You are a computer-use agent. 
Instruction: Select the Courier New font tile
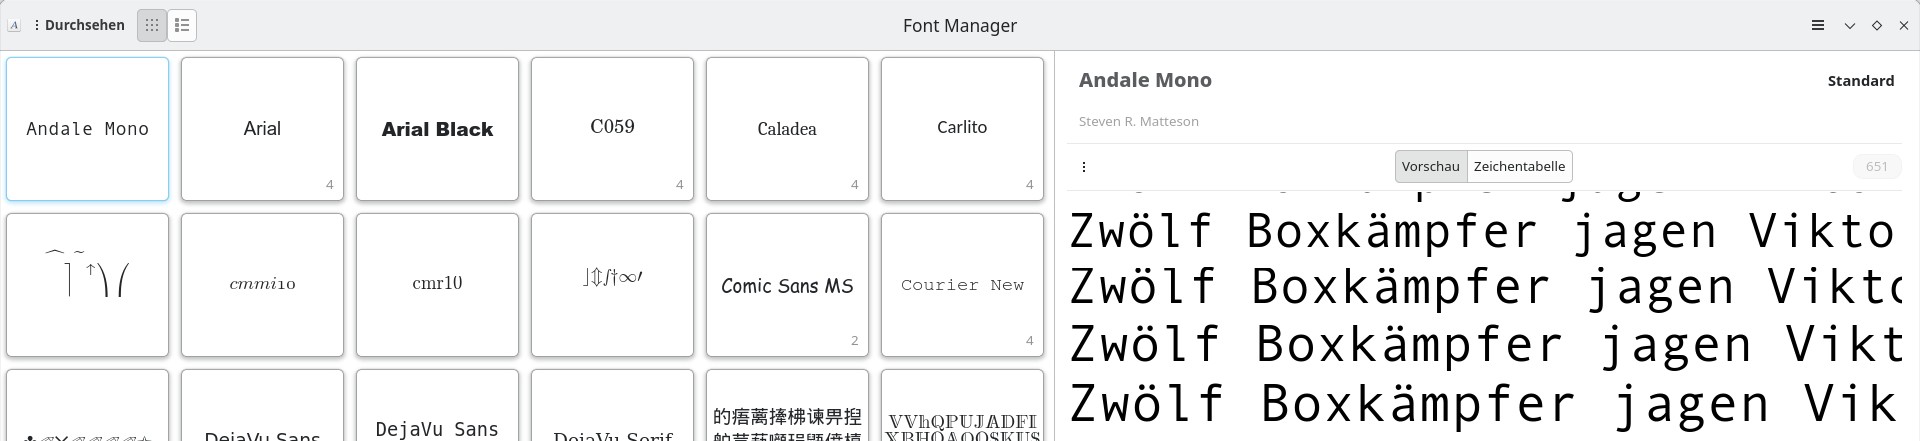[x=962, y=285]
